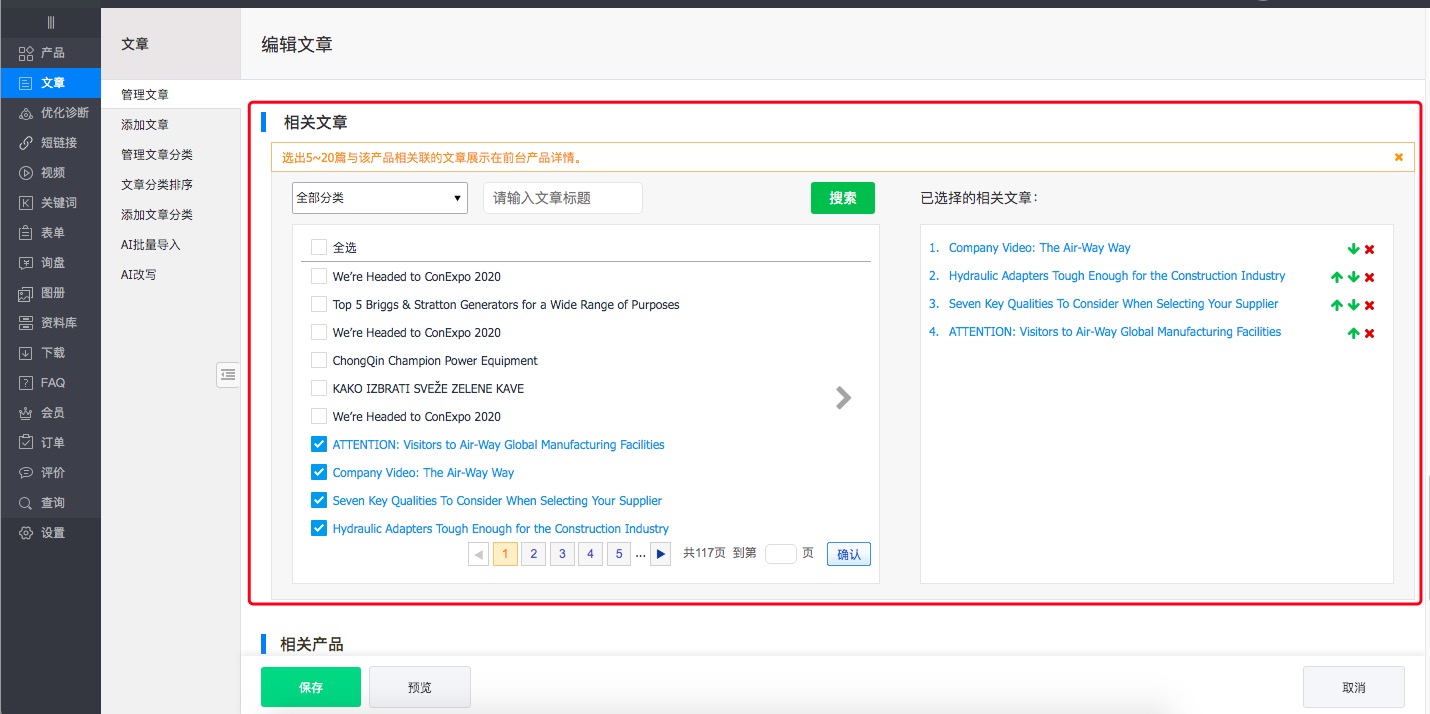Viewport: 1430px width, 714px height.
Task: Click the right chevron to add selected articles
Action: coord(844,398)
